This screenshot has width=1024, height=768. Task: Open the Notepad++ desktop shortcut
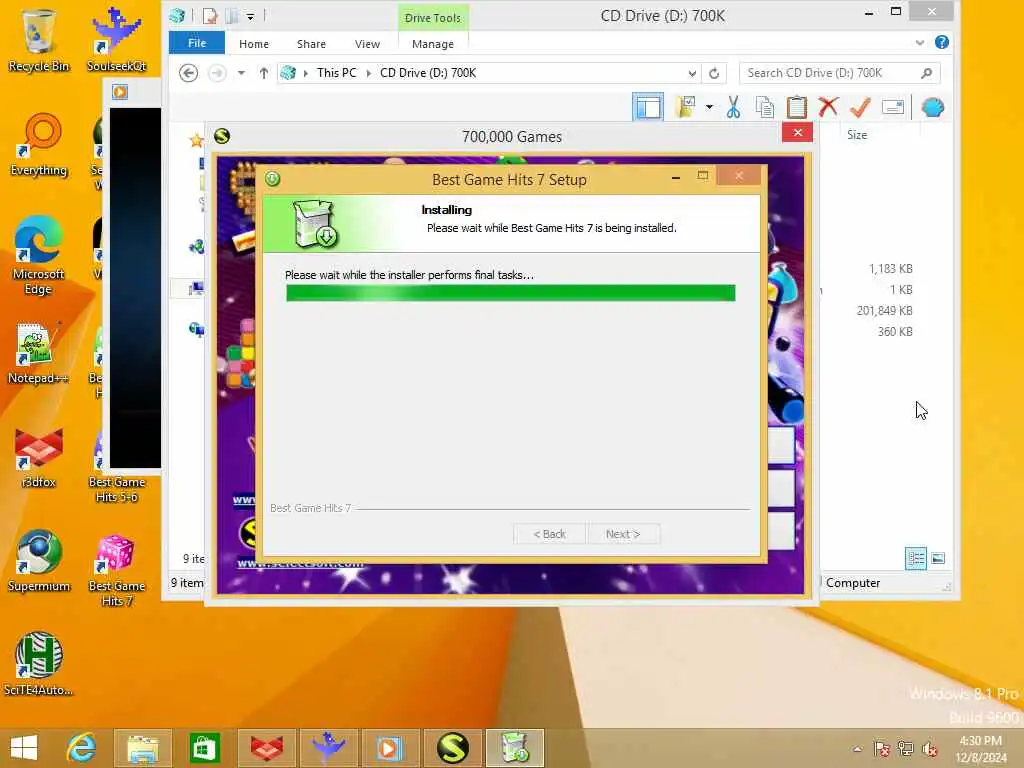coord(37,353)
